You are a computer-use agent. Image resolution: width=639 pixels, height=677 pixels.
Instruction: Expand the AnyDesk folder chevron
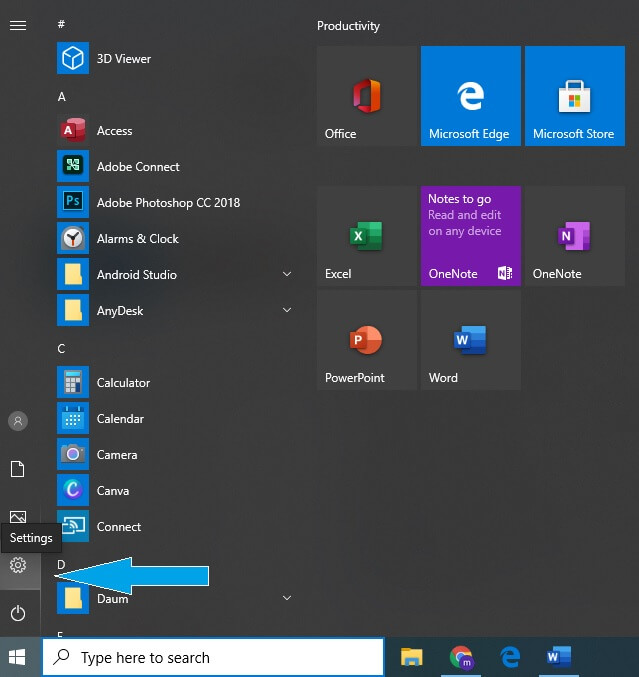point(287,310)
